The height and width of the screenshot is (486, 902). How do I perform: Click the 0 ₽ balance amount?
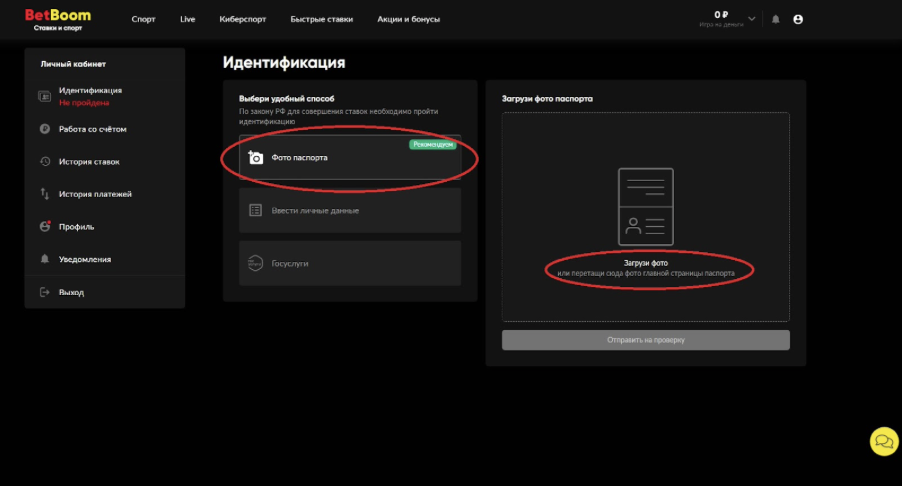coord(721,15)
